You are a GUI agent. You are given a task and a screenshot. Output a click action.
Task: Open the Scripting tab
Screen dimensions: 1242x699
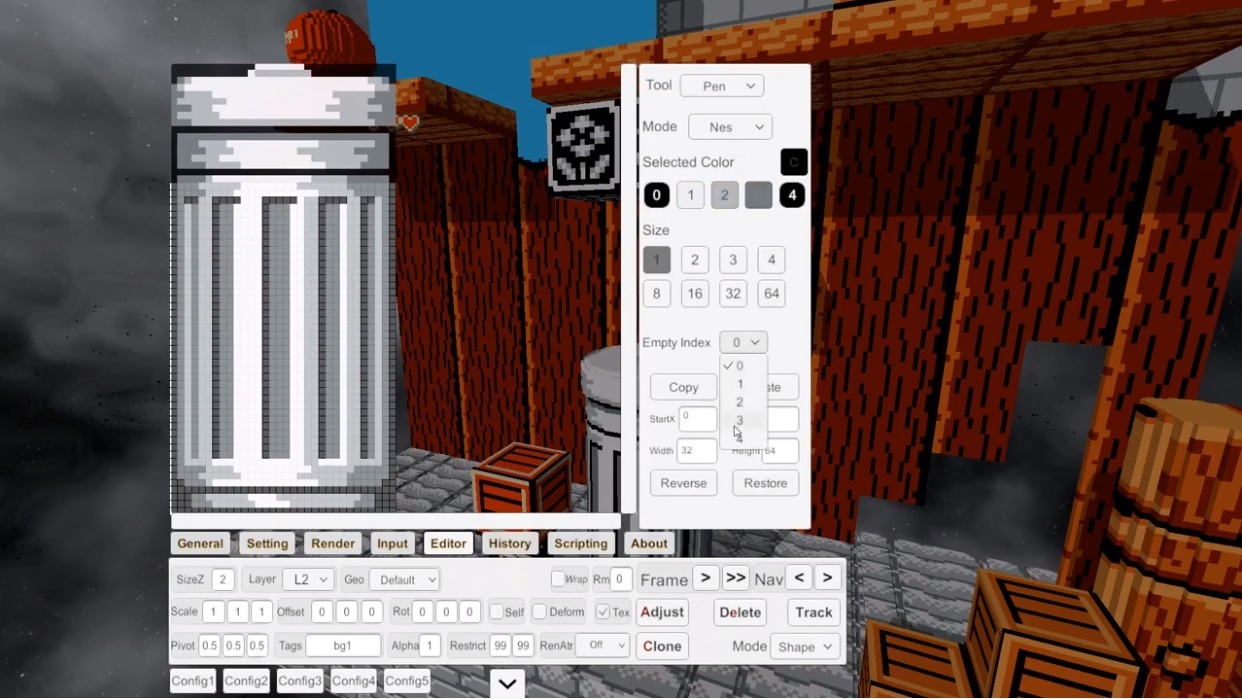tap(580, 544)
